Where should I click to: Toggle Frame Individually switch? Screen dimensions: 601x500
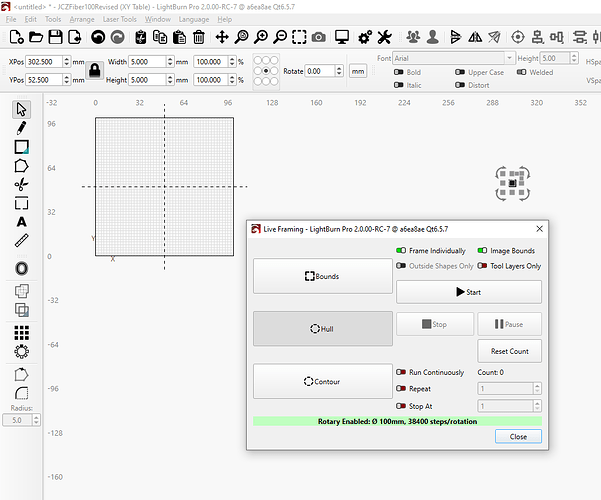pyautogui.click(x=401, y=250)
